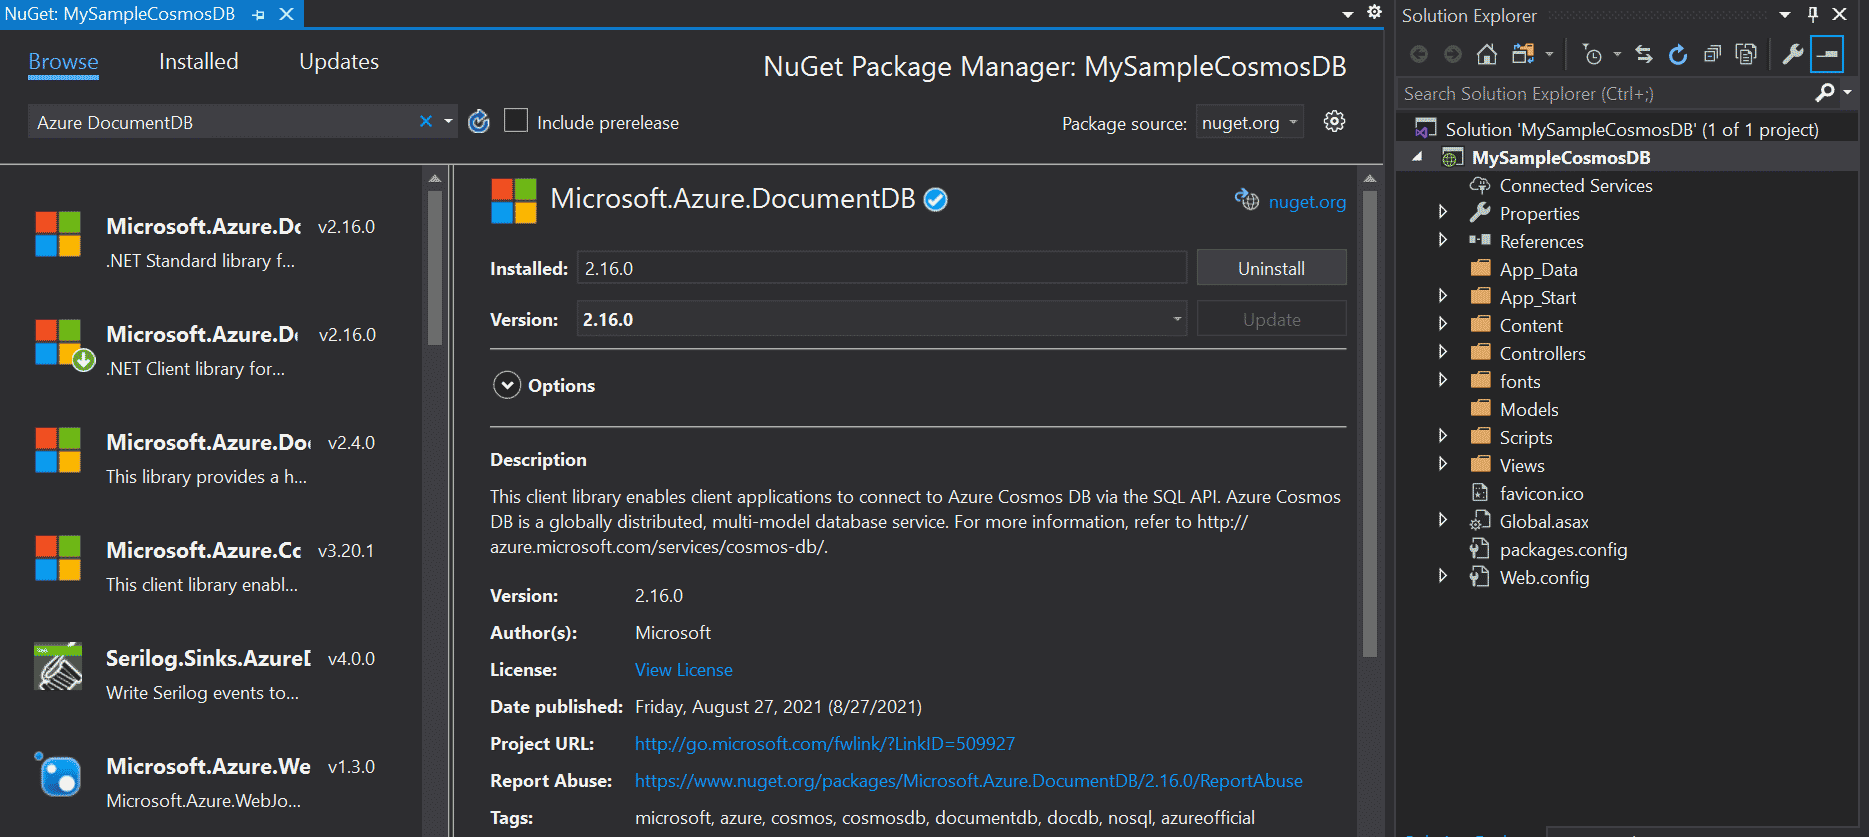Select the Microsoft.Azure.Doc v2.4.0 package

(x=211, y=458)
